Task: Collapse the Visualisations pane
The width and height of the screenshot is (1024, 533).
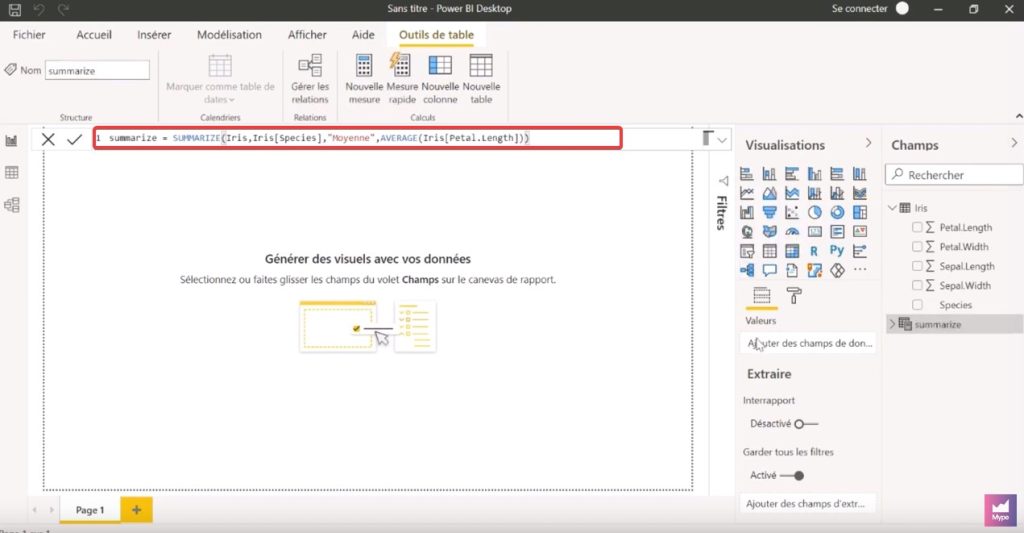Action: click(x=868, y=143)
